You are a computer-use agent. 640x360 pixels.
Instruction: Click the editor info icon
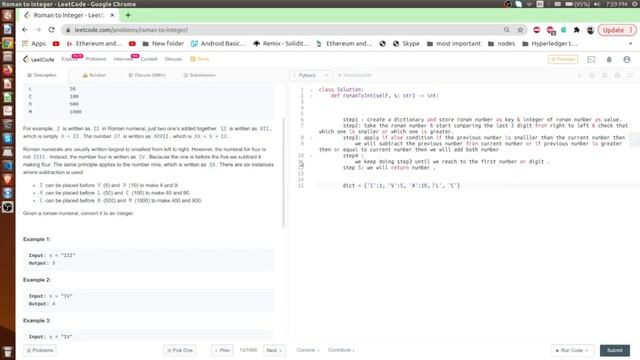(580, 76)
